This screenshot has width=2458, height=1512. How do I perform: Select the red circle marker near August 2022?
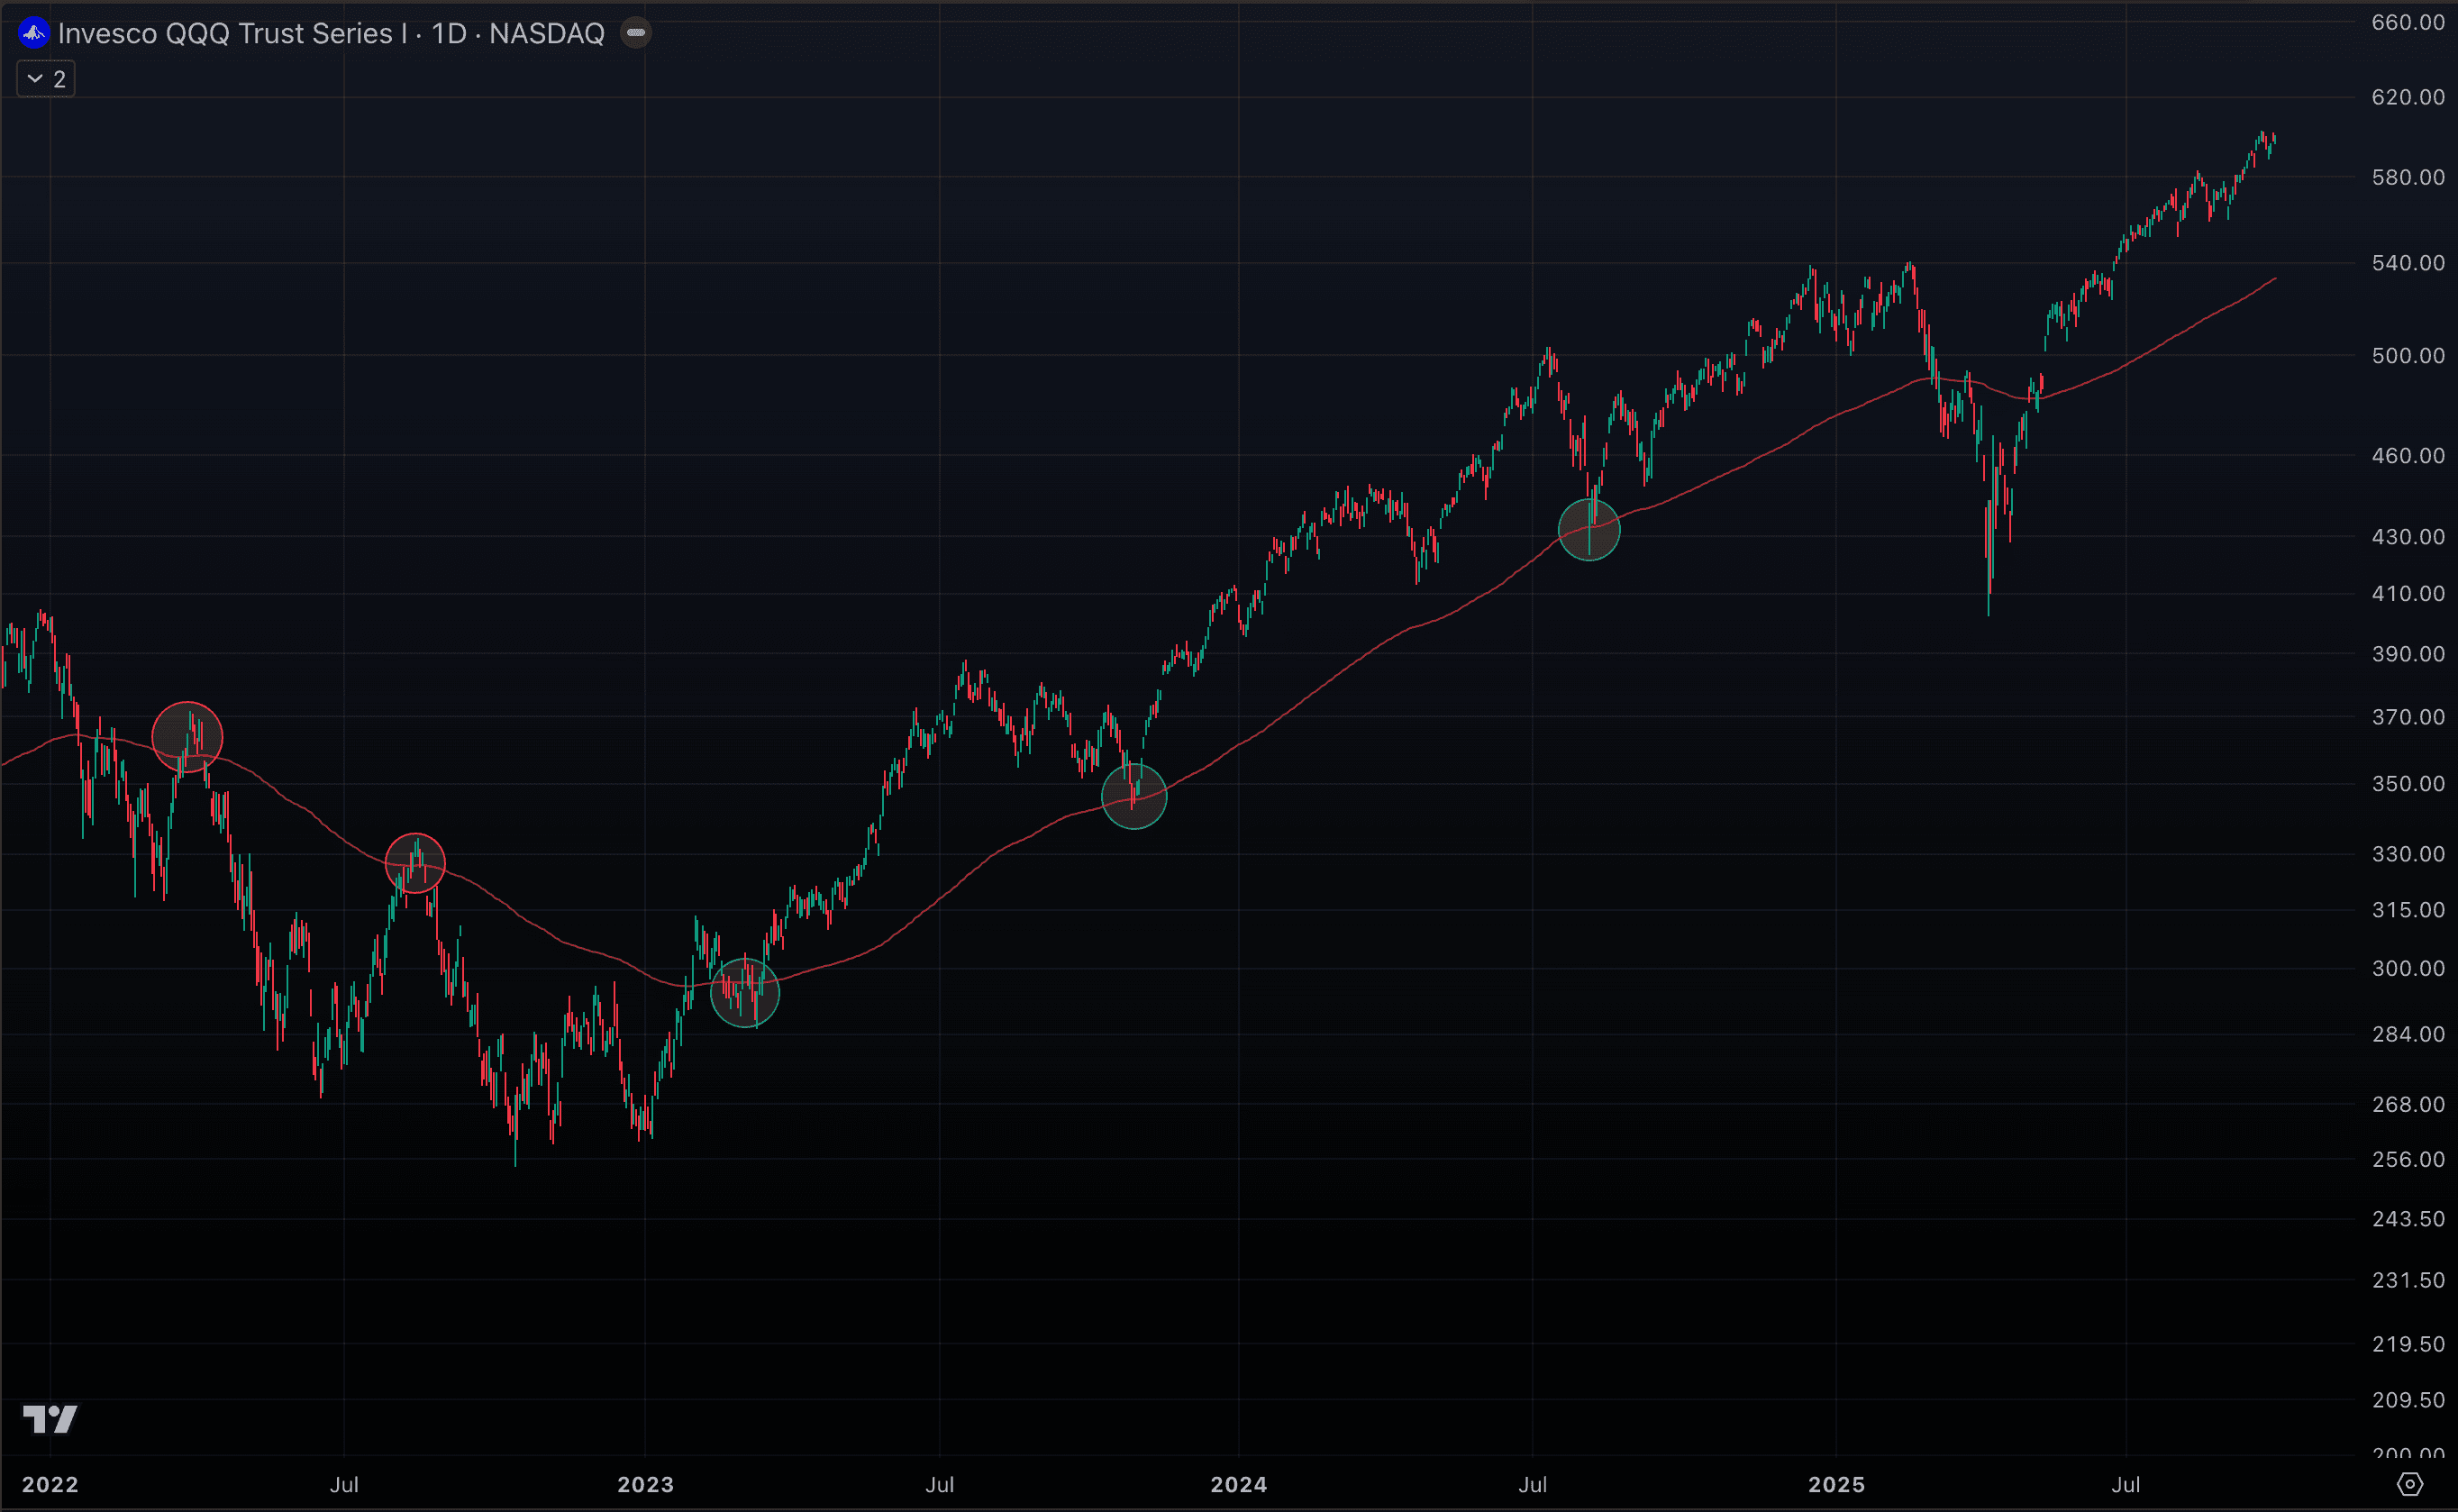(x=416, y=862)
